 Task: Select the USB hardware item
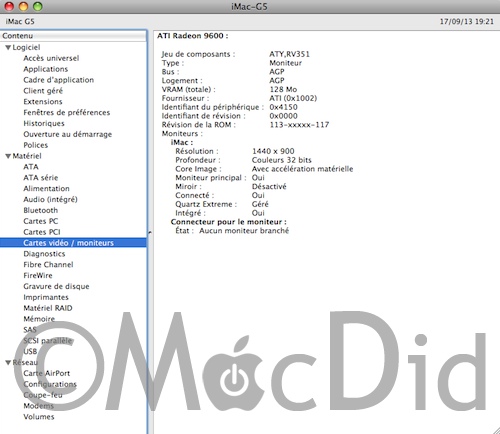tap(30, 351)
